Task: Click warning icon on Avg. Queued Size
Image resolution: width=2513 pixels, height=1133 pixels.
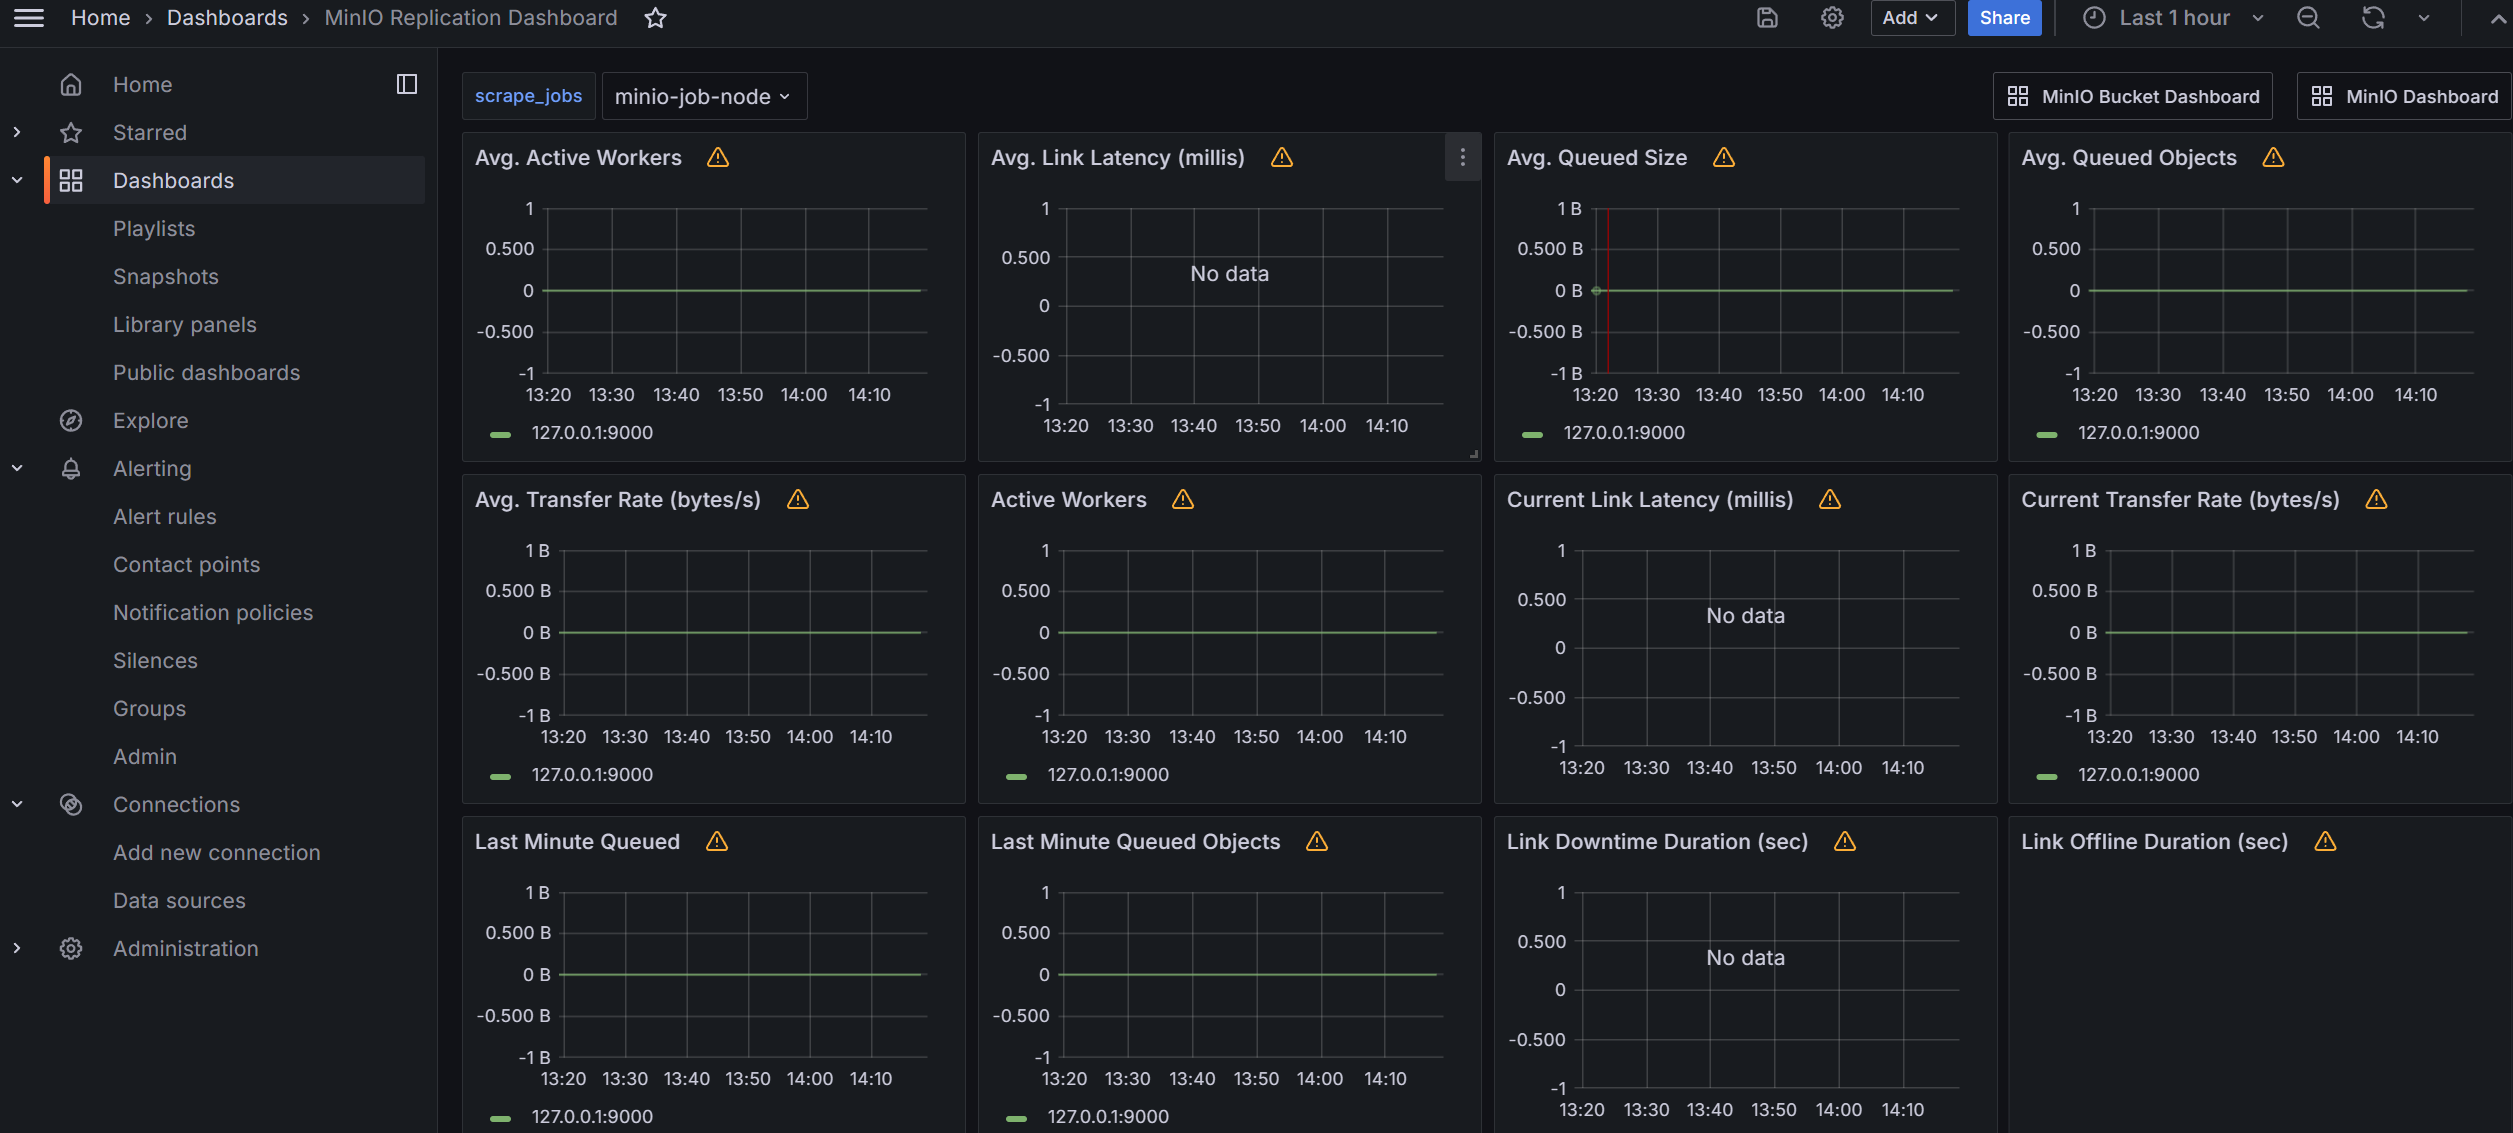Action: point(1724,157)
